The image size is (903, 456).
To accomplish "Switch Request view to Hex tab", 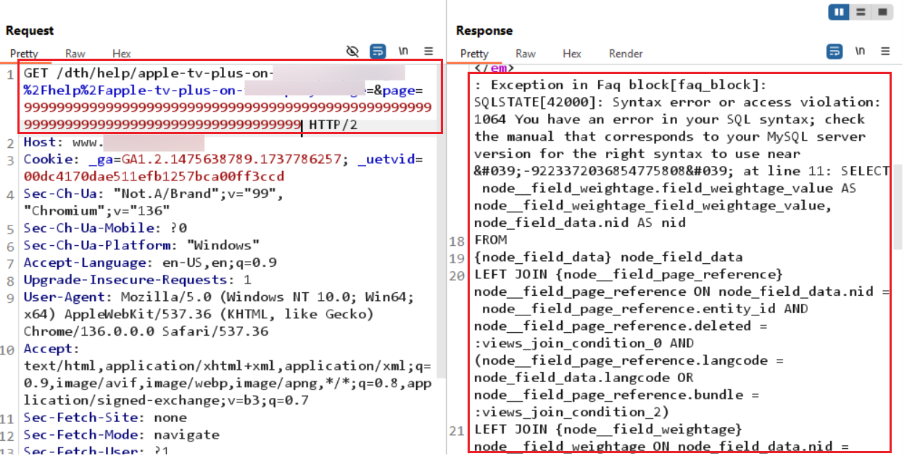I will [121, 54].
